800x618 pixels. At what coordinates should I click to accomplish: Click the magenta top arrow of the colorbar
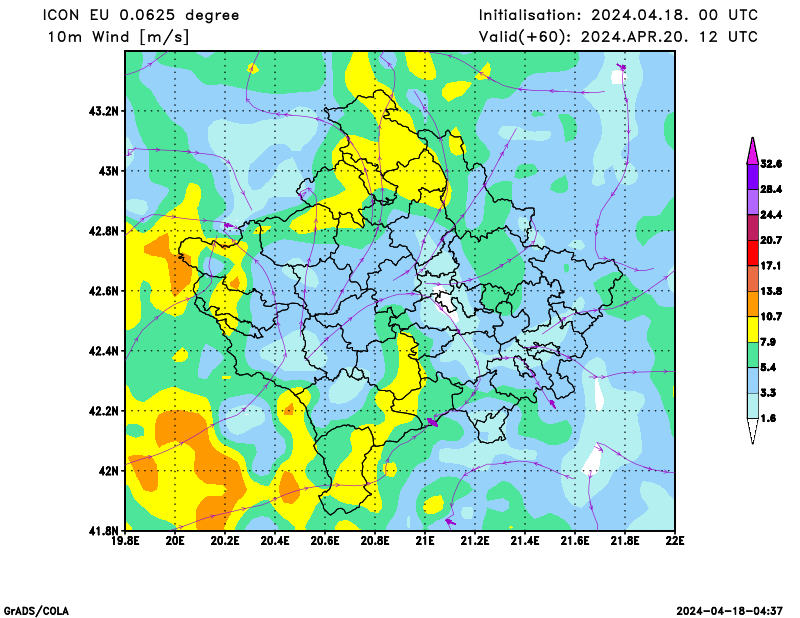tap(753, 151)
